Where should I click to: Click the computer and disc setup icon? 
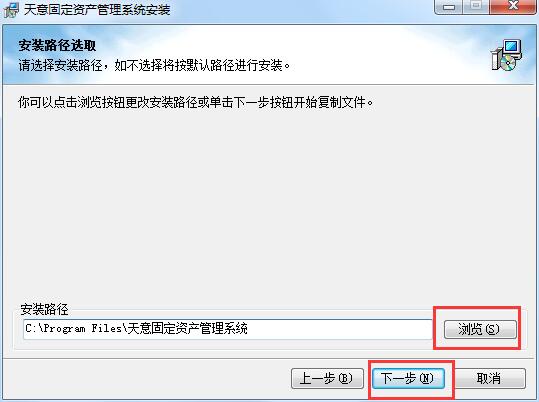point(507,55)
